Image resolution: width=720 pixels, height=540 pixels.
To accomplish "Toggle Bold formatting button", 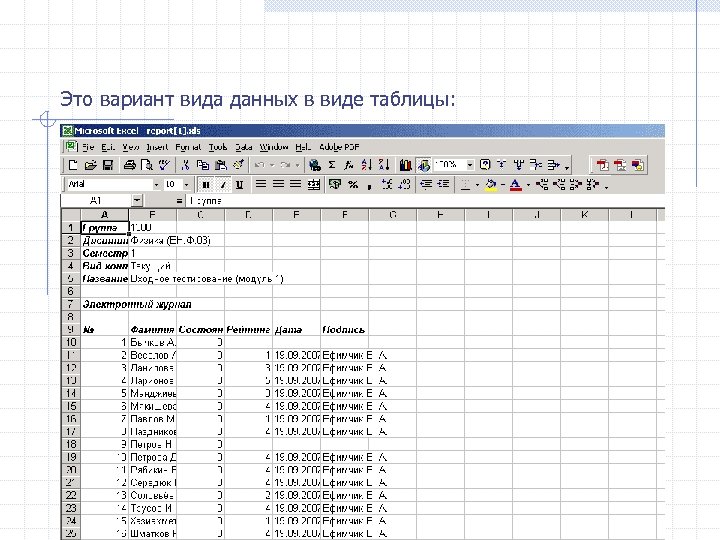I will click(x=206, y=185).
